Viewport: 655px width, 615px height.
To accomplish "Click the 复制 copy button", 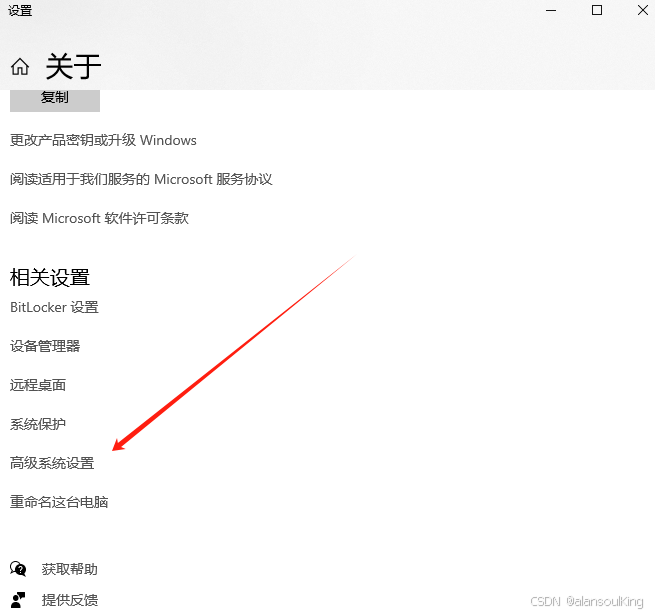I will pyautogui.click(x=55, y=100).
